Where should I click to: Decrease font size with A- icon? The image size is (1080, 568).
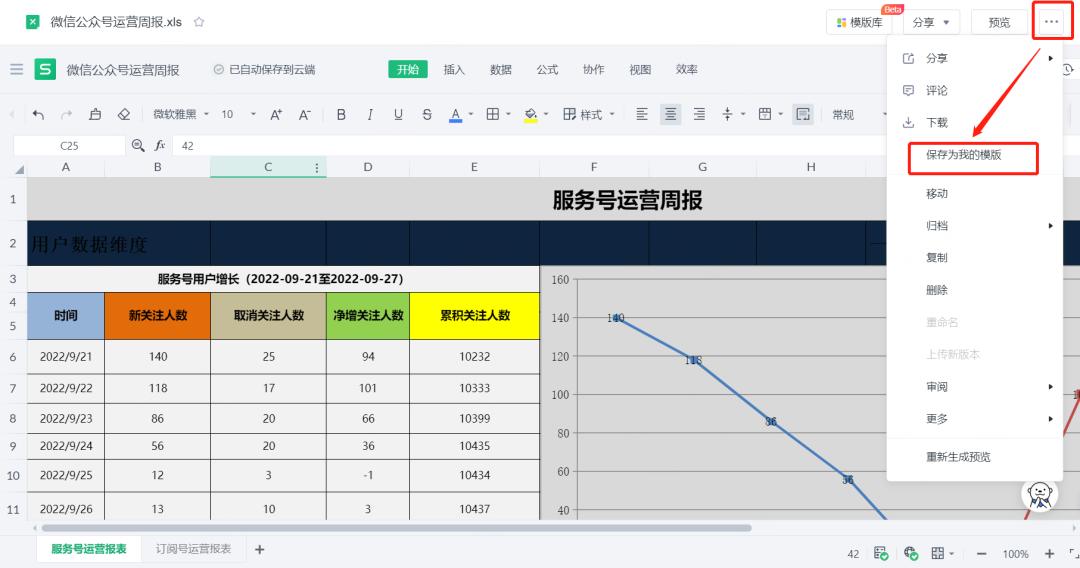click(x=304, y=114)
